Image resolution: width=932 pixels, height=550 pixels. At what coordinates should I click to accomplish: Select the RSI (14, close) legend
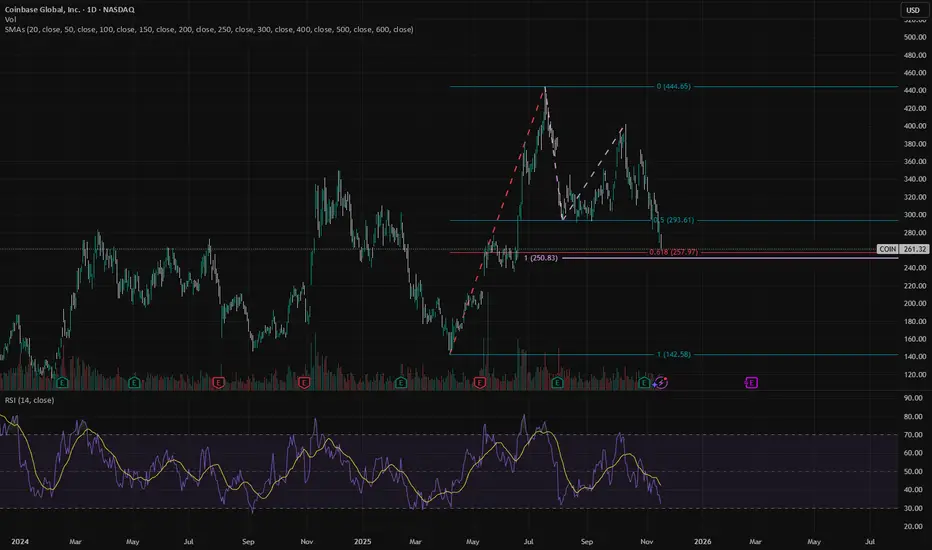pyautogui.click(x=29, y=400)
